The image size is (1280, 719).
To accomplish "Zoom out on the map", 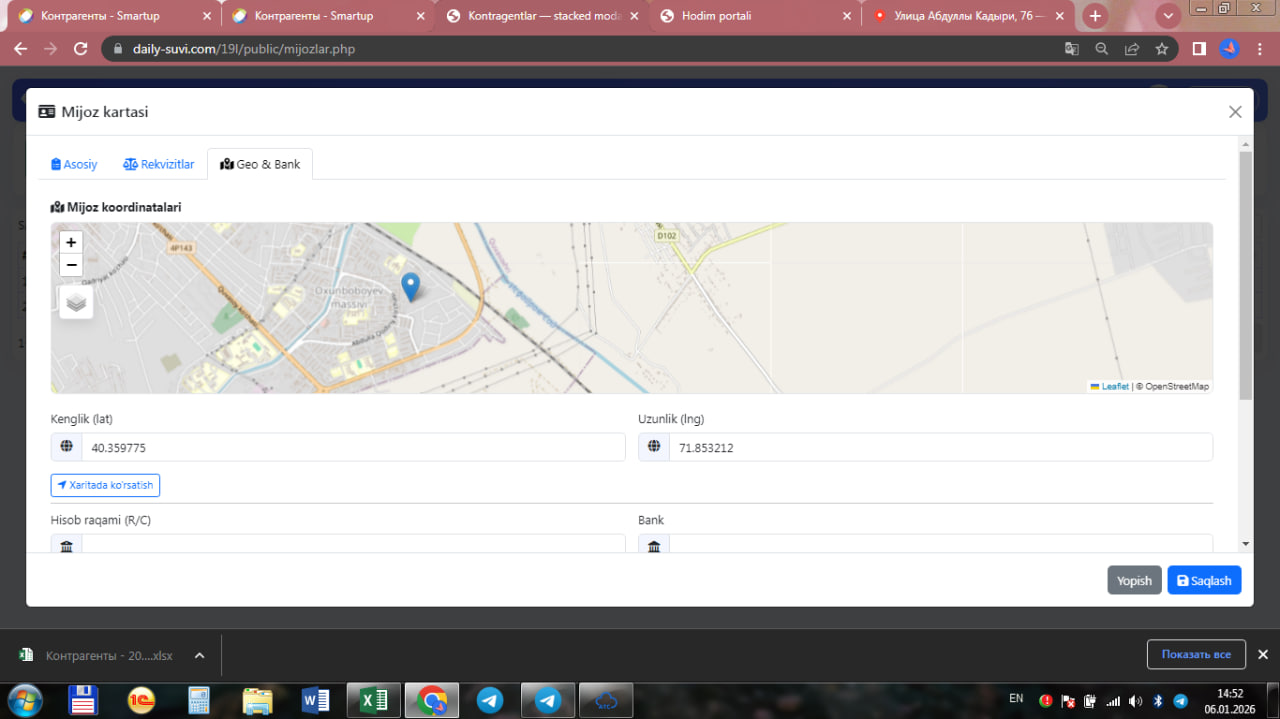I will click(x=71, y=265).
